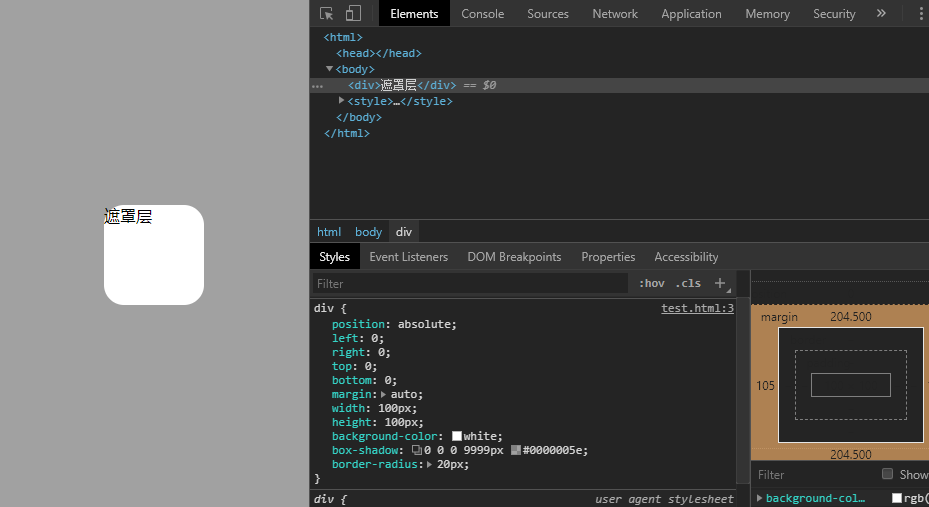Open the DevTools kebab menu

[x=921, y=13]
